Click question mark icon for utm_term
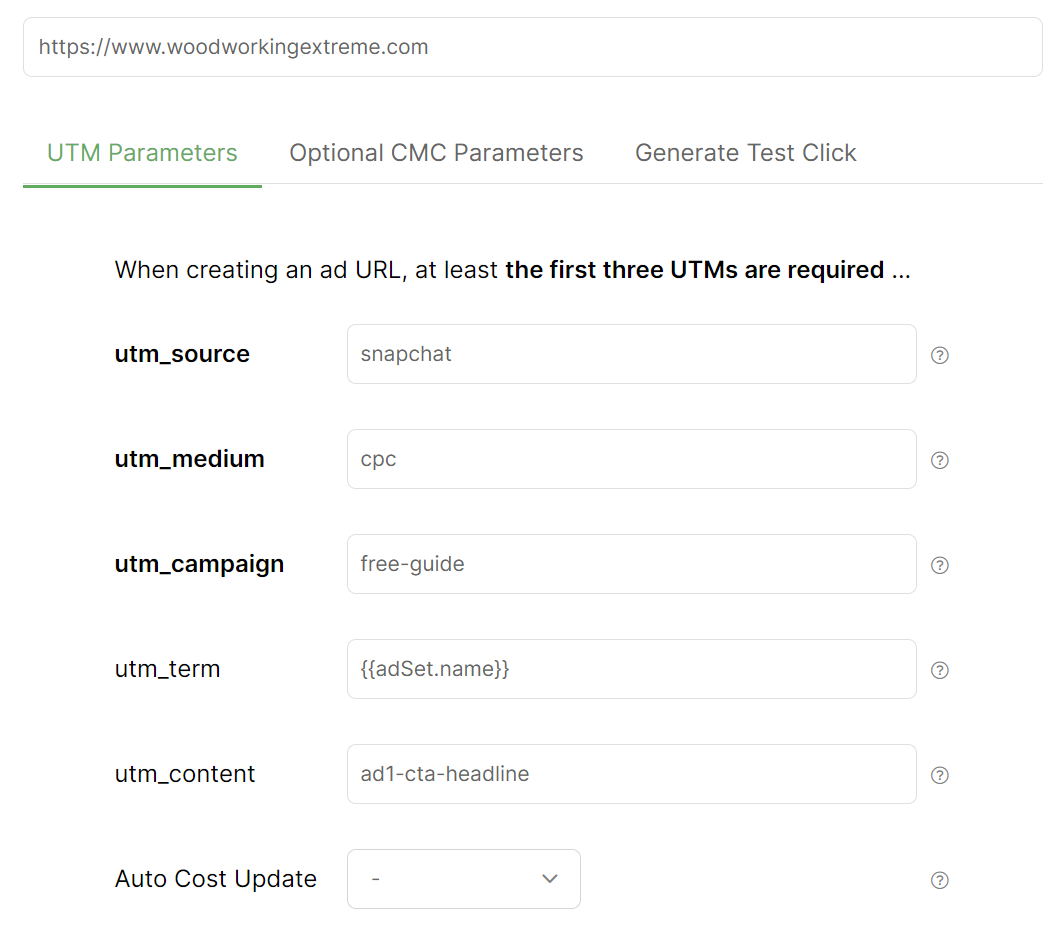This screenshot has width=1063, height=928. click(939, 670)
